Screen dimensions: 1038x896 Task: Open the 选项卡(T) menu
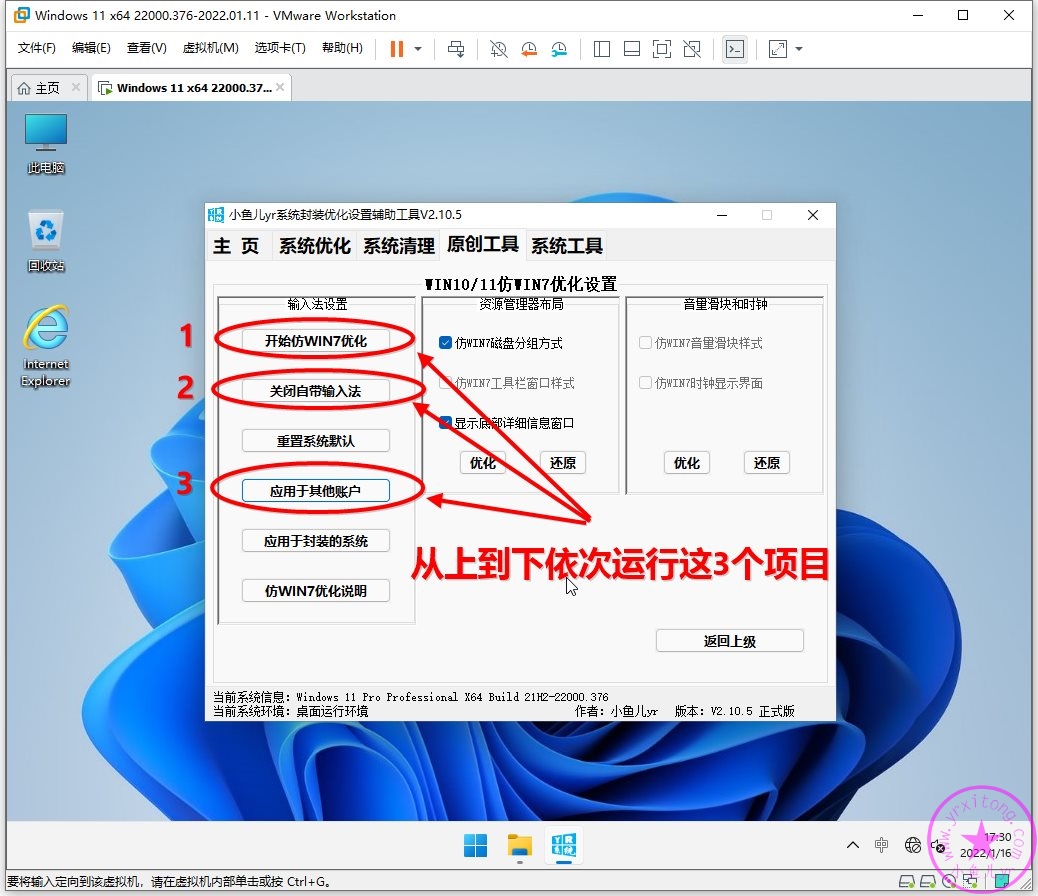tap(280, 48)
